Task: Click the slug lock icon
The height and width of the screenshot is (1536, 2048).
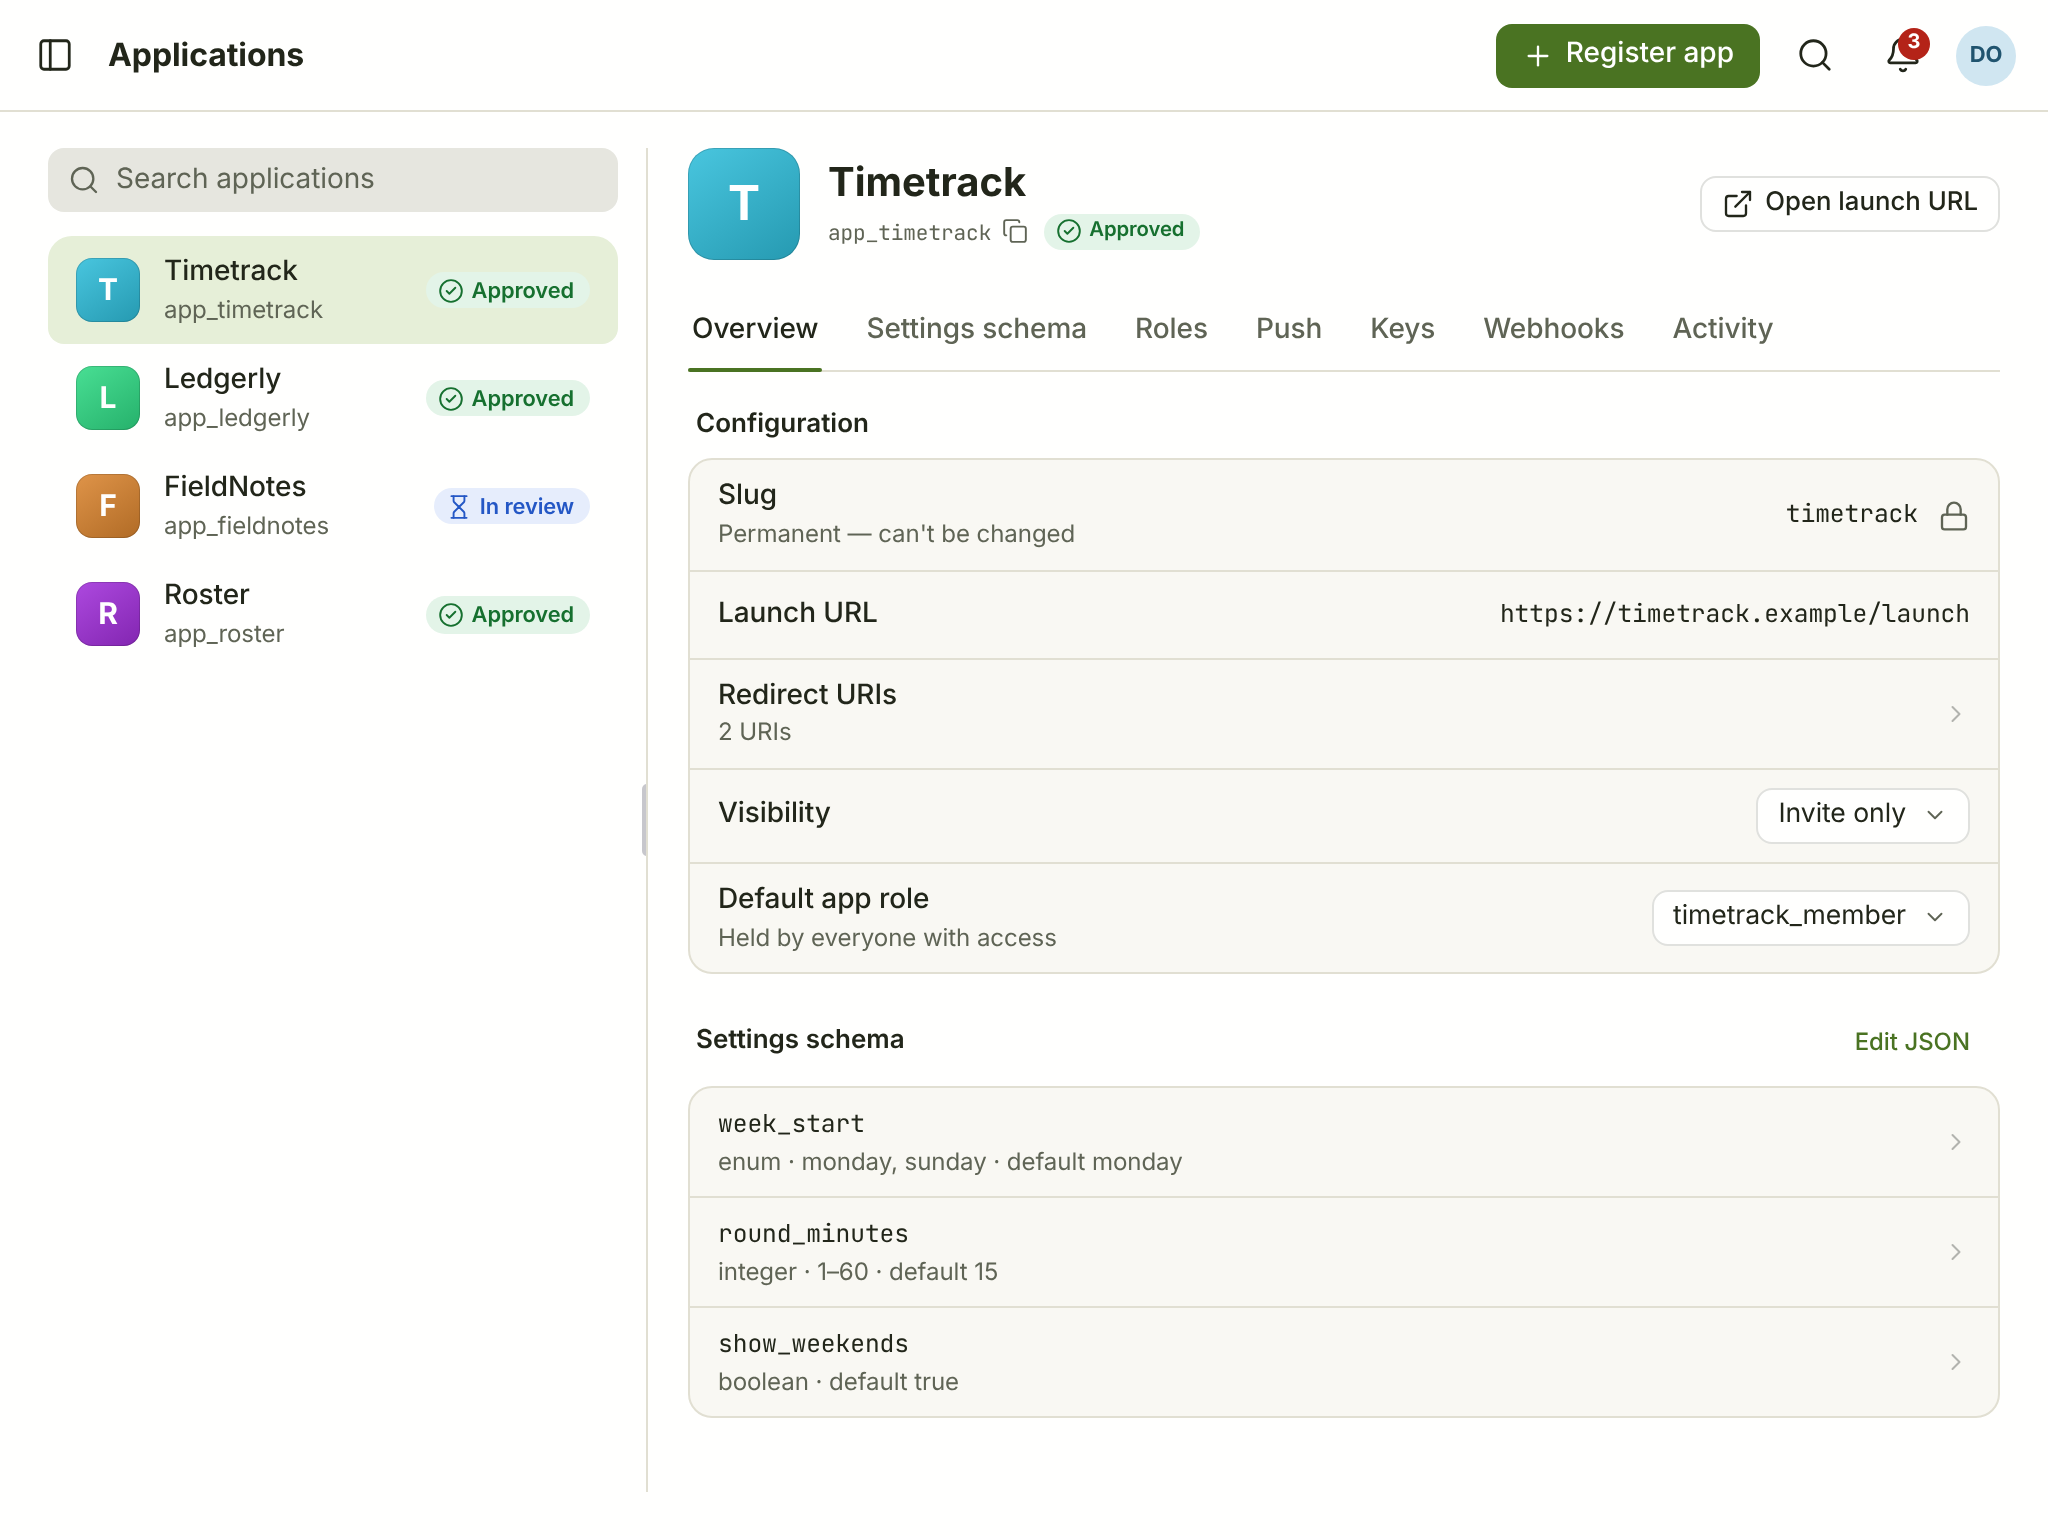Action: (1954, 515)
